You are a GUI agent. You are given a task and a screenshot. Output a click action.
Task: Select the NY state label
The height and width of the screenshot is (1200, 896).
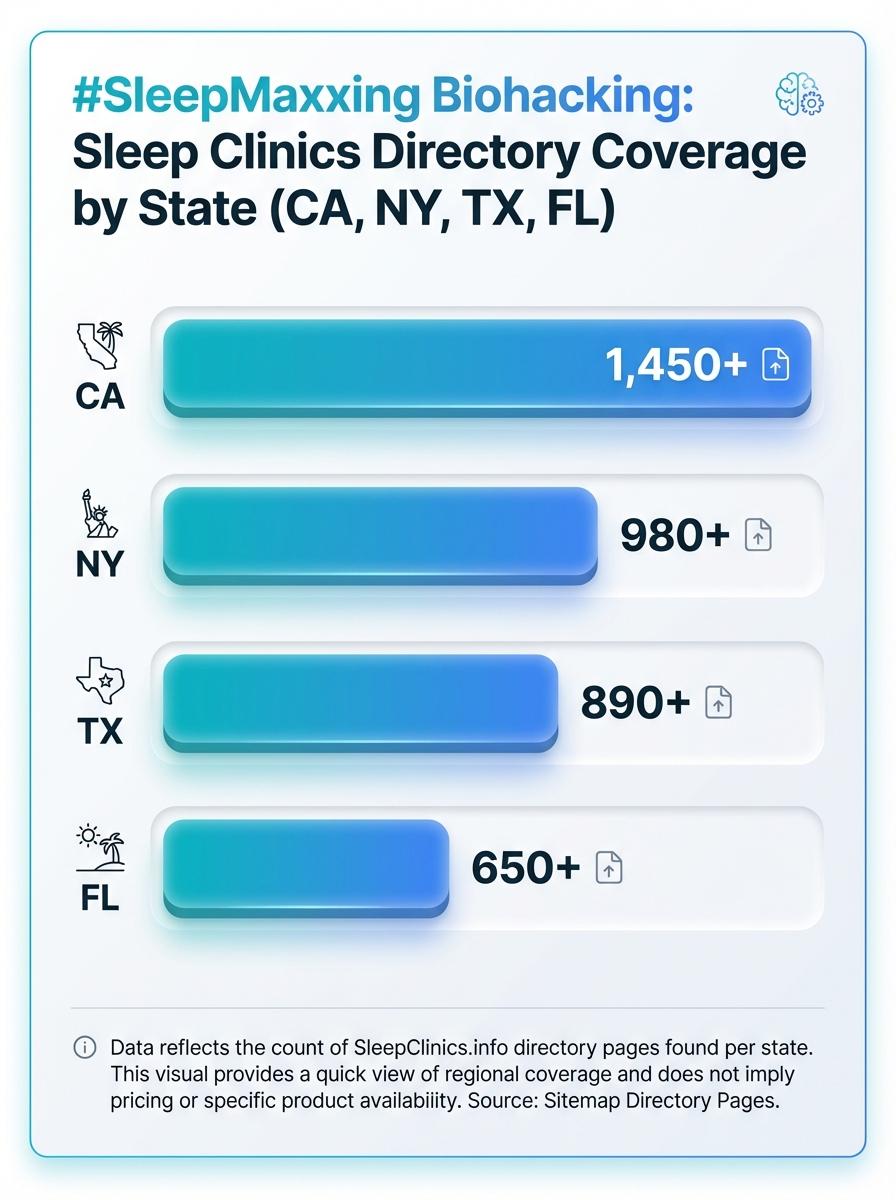pyautogui.click(x=99, y=565)
